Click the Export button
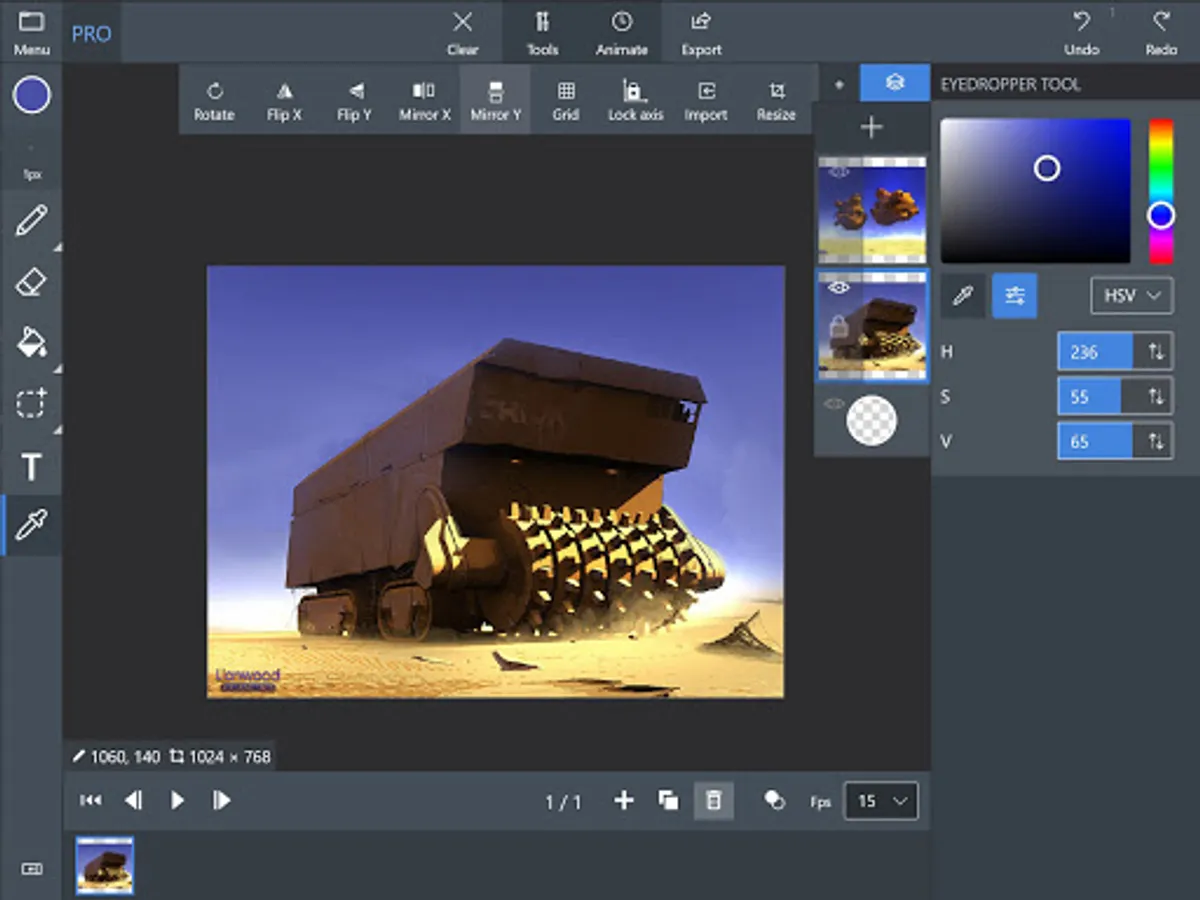 coord(701,33)
